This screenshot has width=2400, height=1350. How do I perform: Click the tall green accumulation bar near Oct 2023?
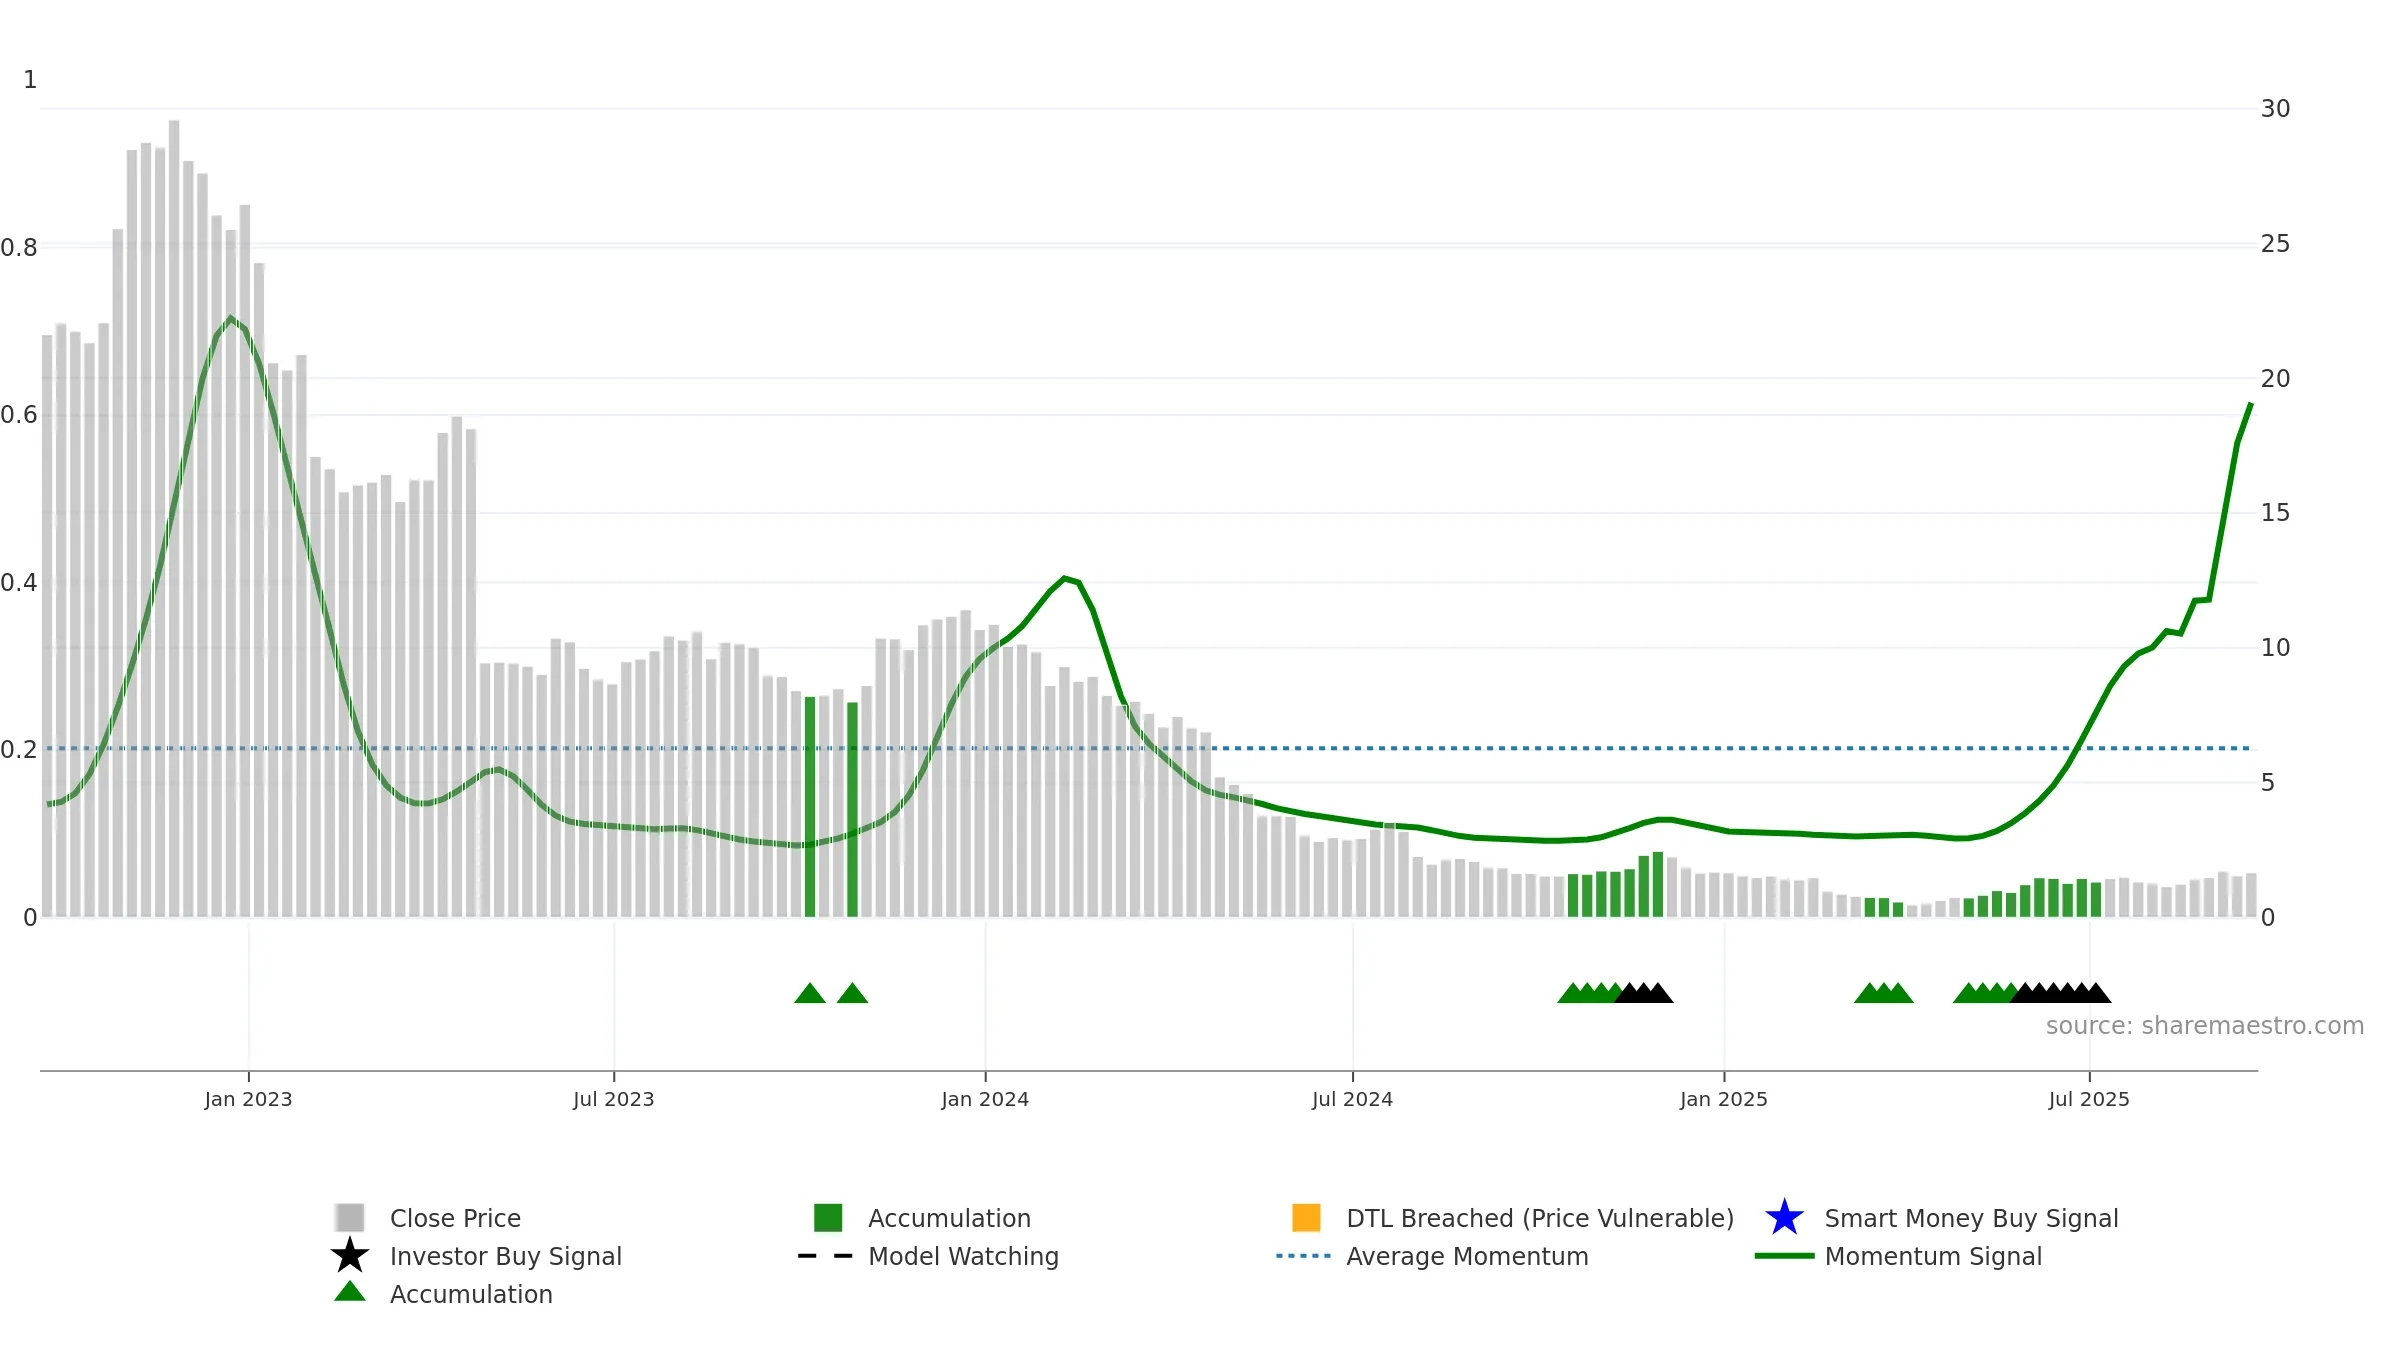click(x=810, y=807)
